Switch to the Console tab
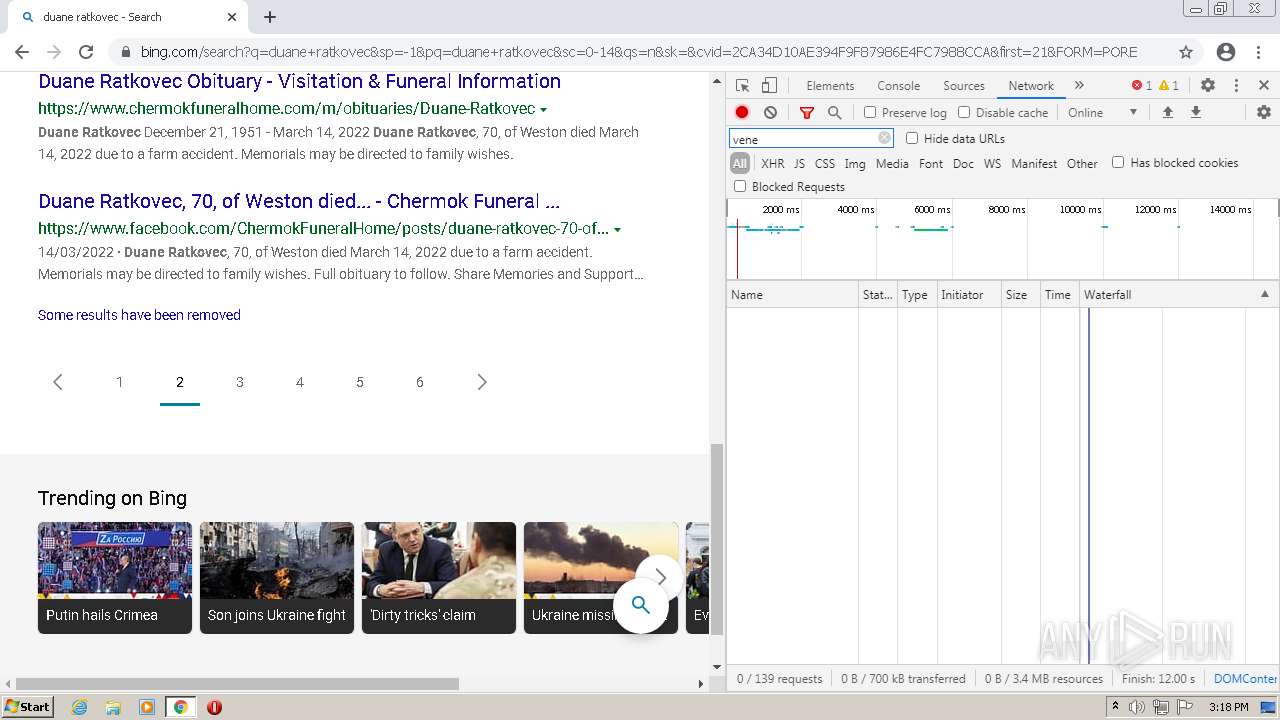This screenshot has width=1280, height=720. tap(898, 86)
